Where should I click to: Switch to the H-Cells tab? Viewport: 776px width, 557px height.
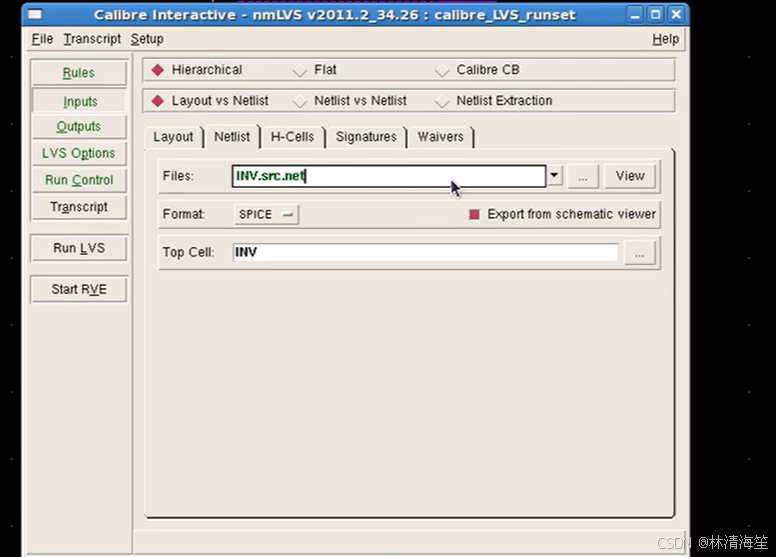(292, 137)
